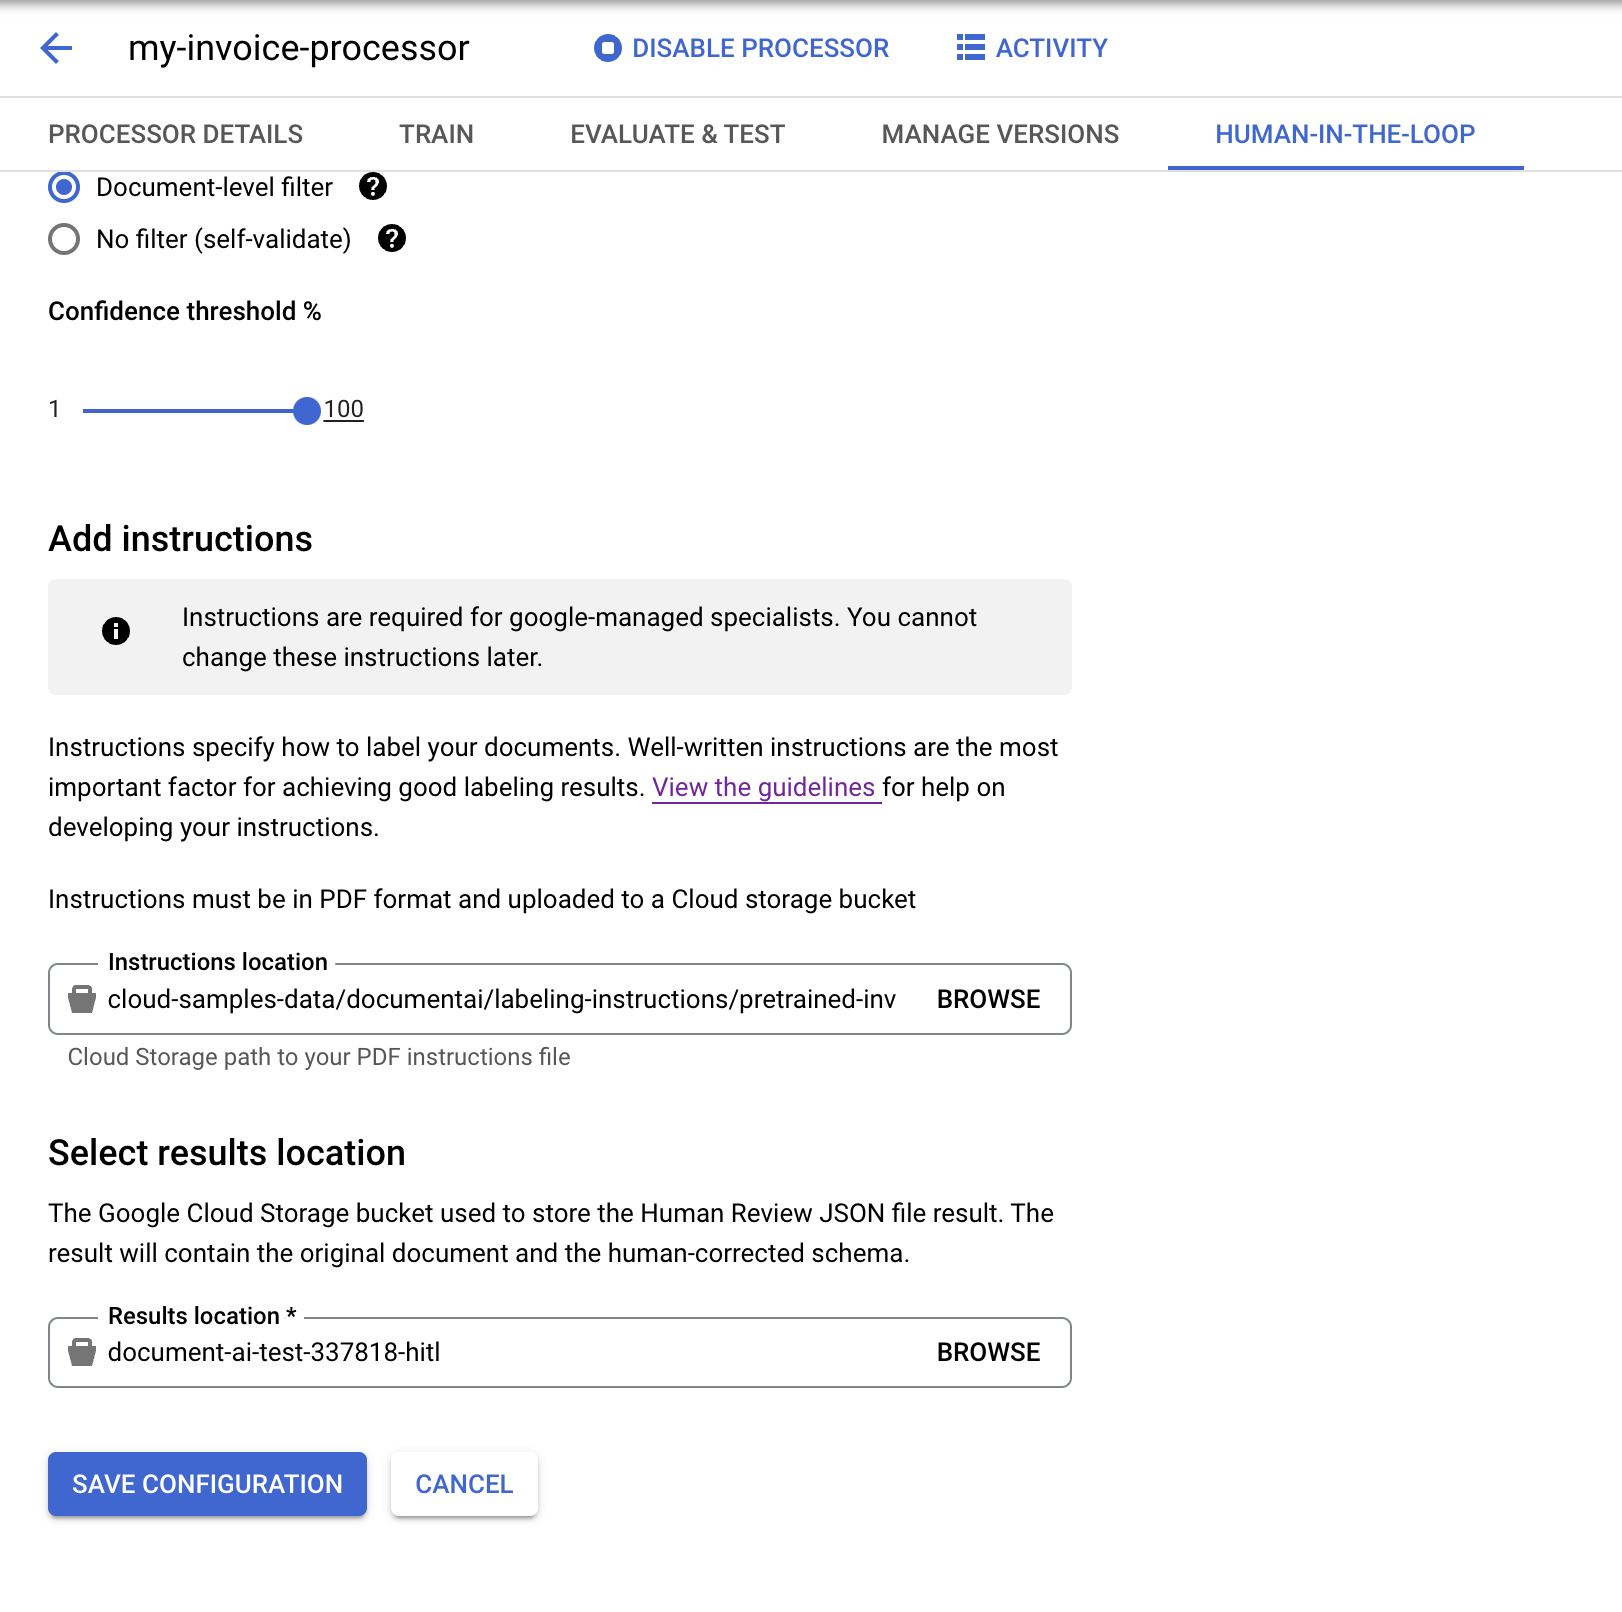This screenshot has height=1612, width=1622.
Task: Click the Cancel button
Action: tap(464, 1484)
